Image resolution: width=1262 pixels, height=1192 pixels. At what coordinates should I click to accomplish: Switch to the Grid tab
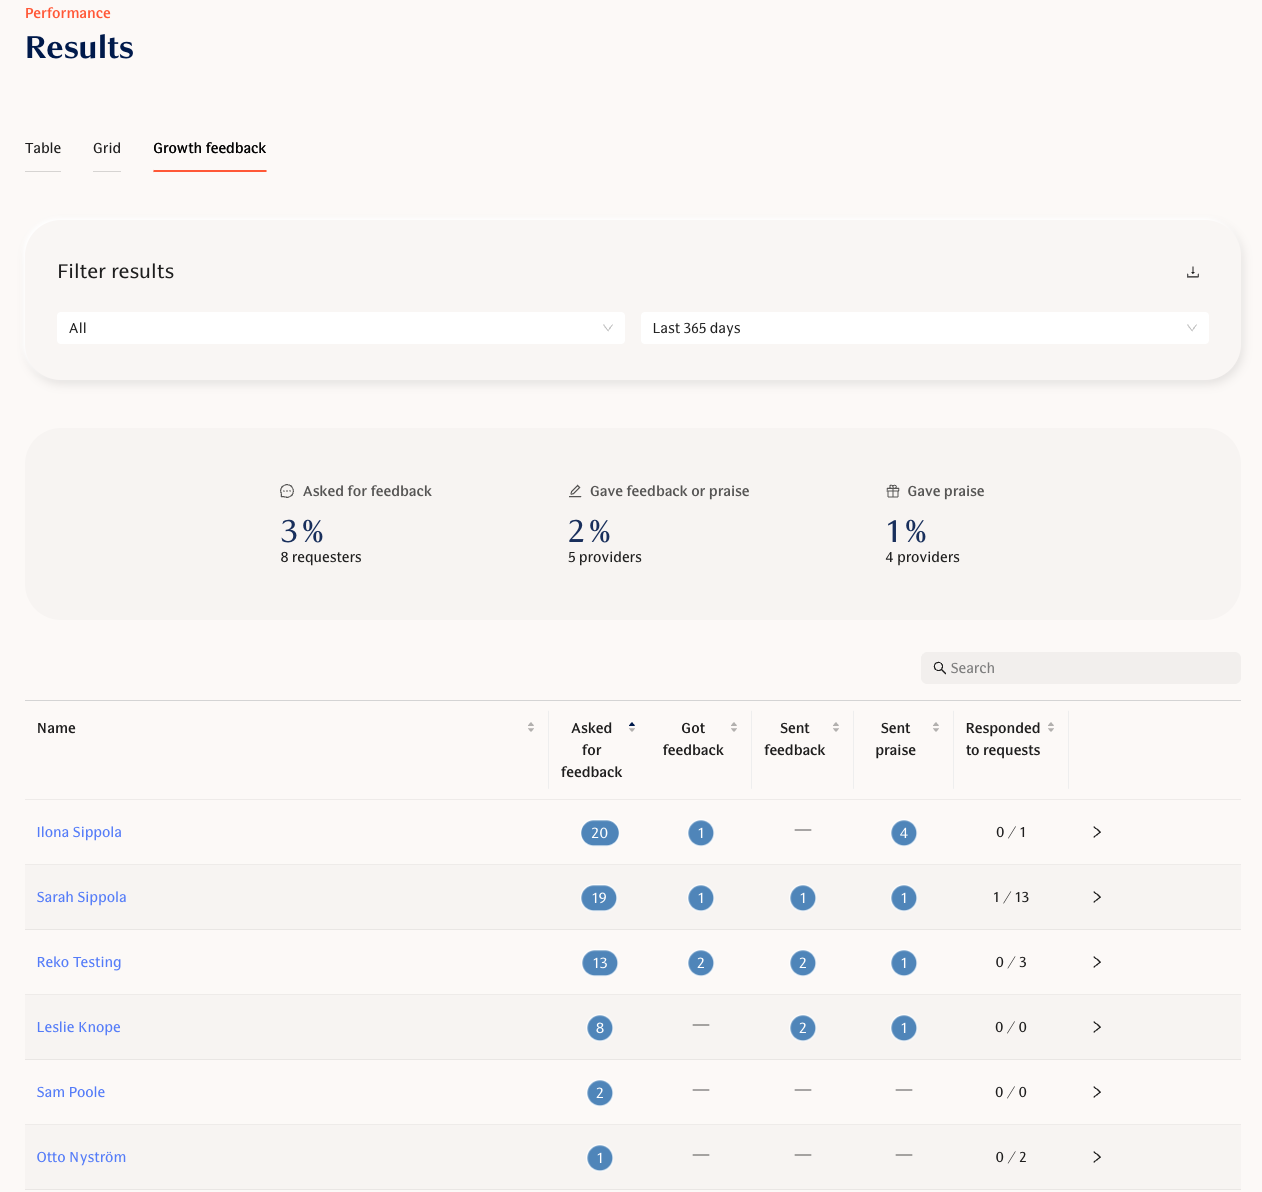click(x=107, y=148)
